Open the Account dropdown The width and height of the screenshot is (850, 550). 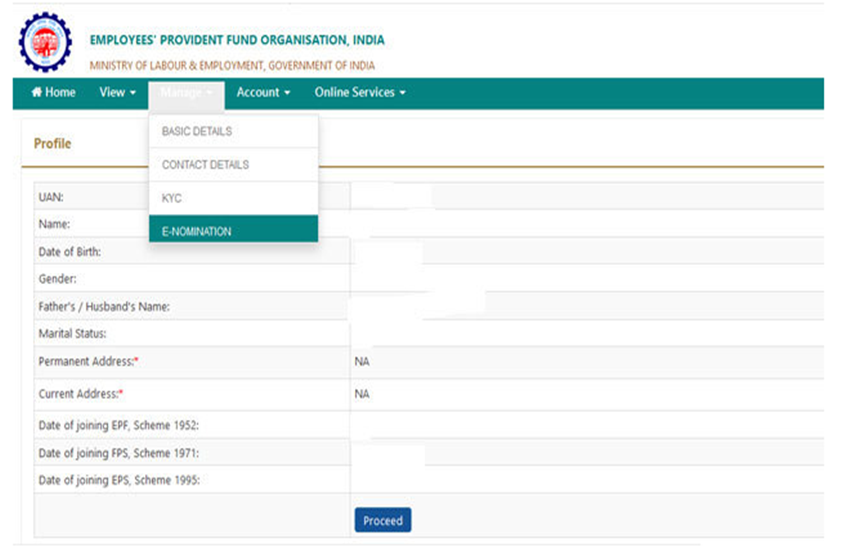click(x=263, y=93)
